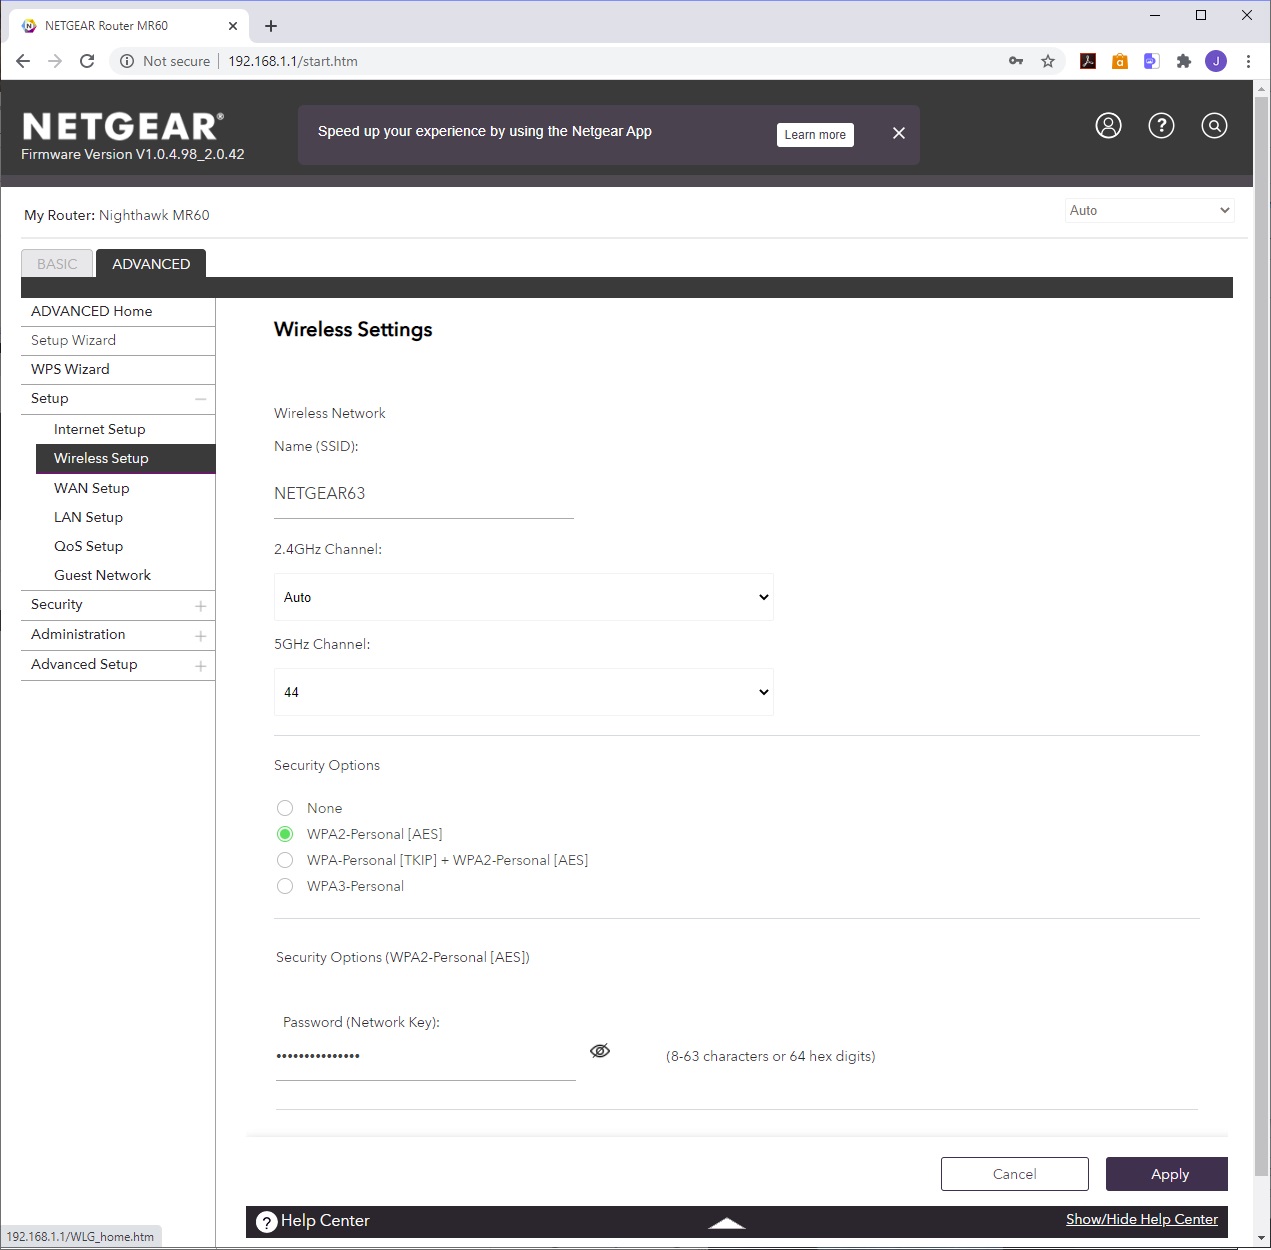Image resolution: width=1271 pixels, height=1250 pixels.
Task: Choose the WPA3-Personal security option
Action: click(x=285, y=886)
